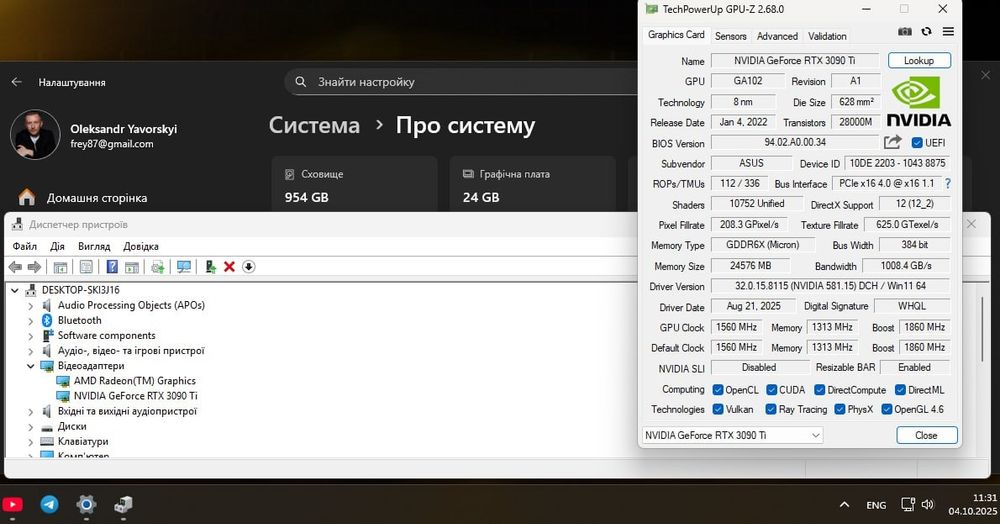Toggle the DirectML checkbox
The width and height of the screenshot is (1000, 524).
pyautogui.click(x=900, y=389)
